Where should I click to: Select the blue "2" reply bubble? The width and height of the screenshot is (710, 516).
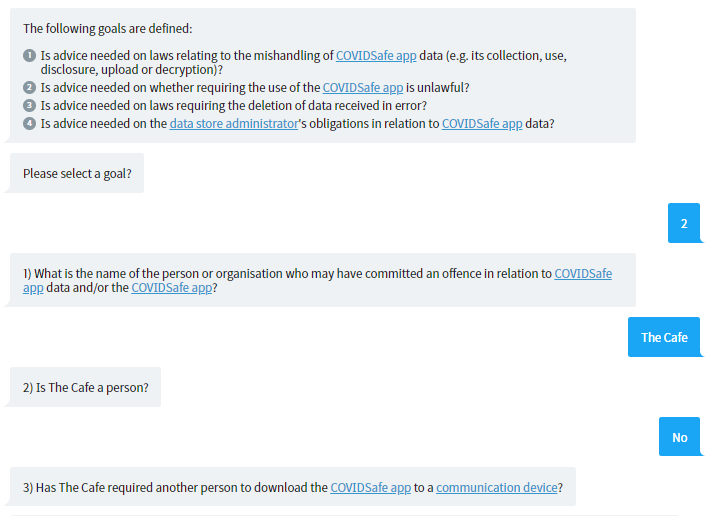pyautogui.click(x=684, y=223)
